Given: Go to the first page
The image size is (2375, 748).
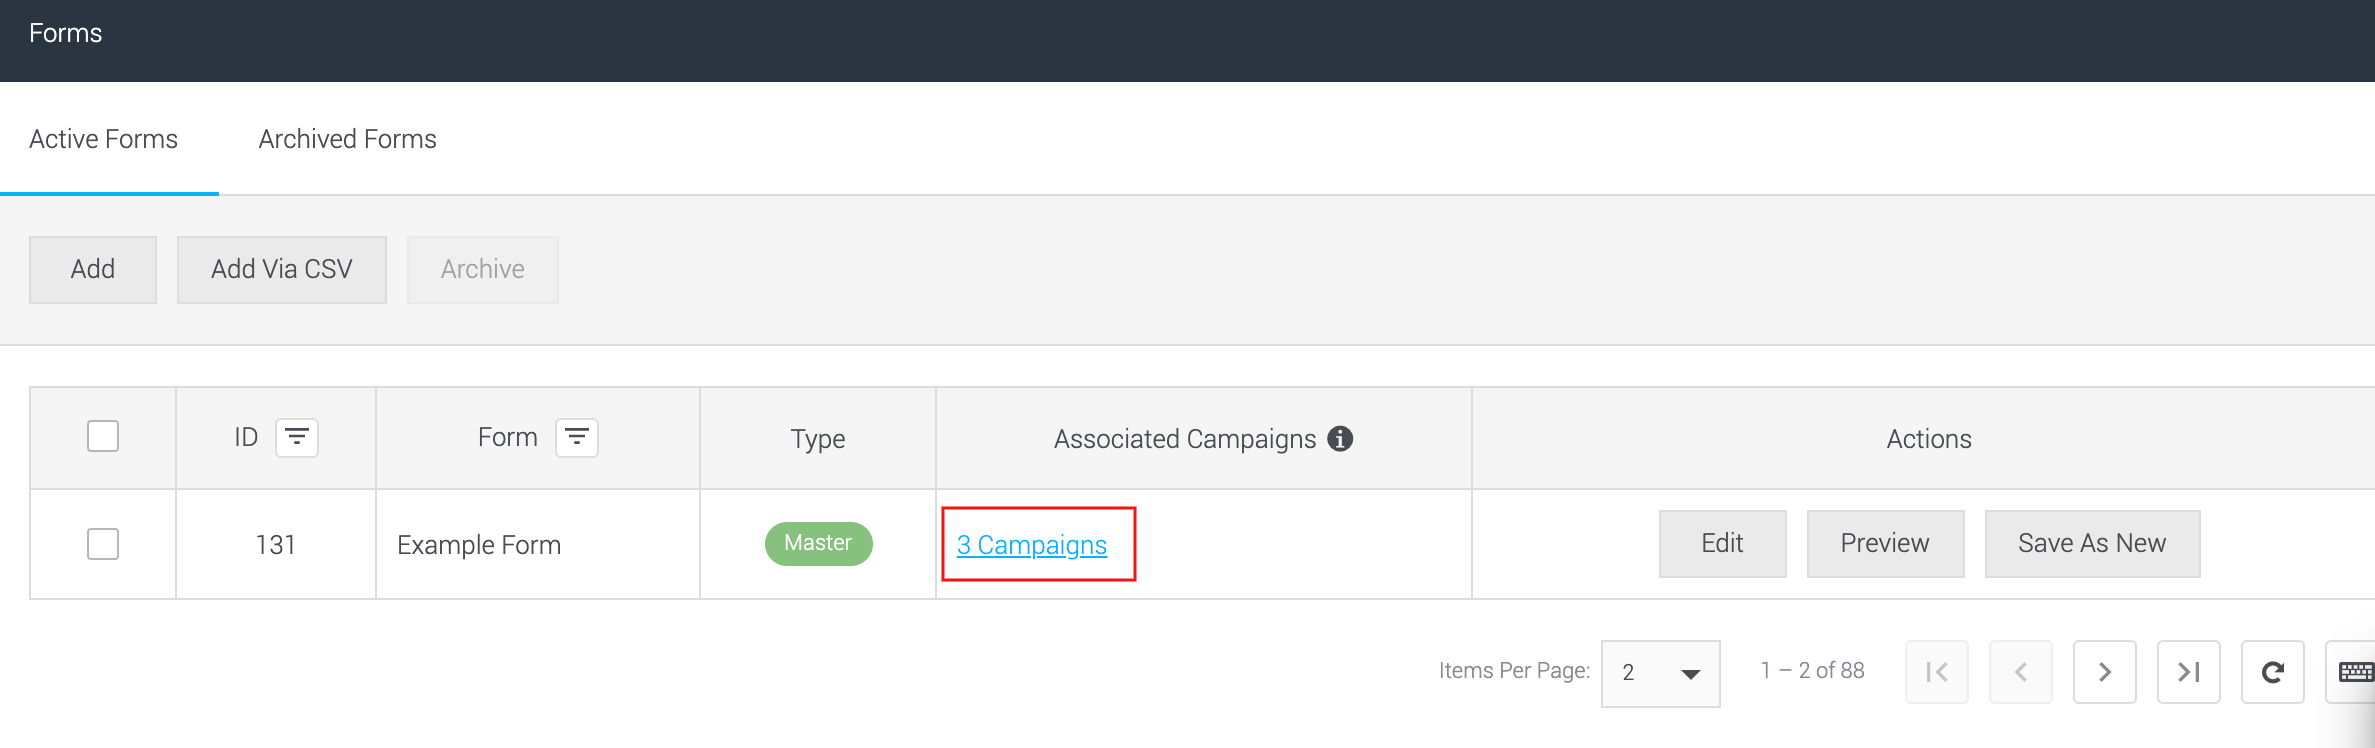Looking at the screenshot, I should 1937,672.
